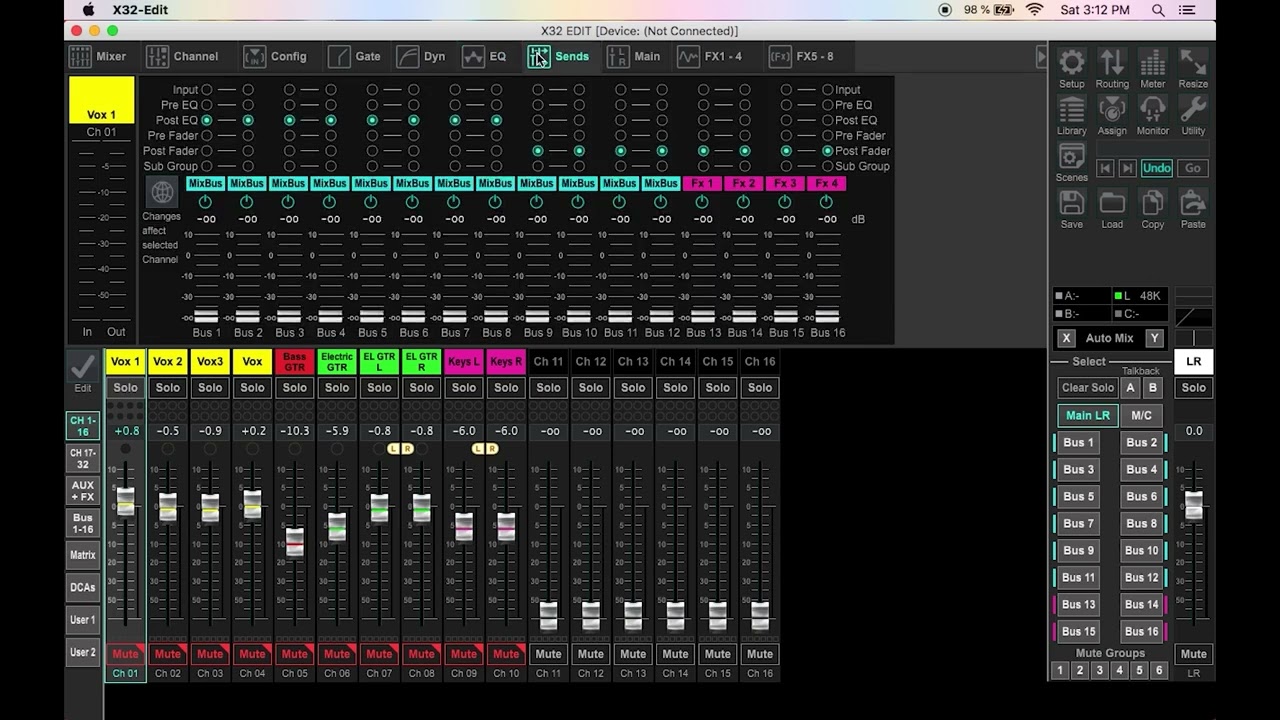
Task: Open the EQ tab
Action: pyautogui.click(x=484, y=56)
